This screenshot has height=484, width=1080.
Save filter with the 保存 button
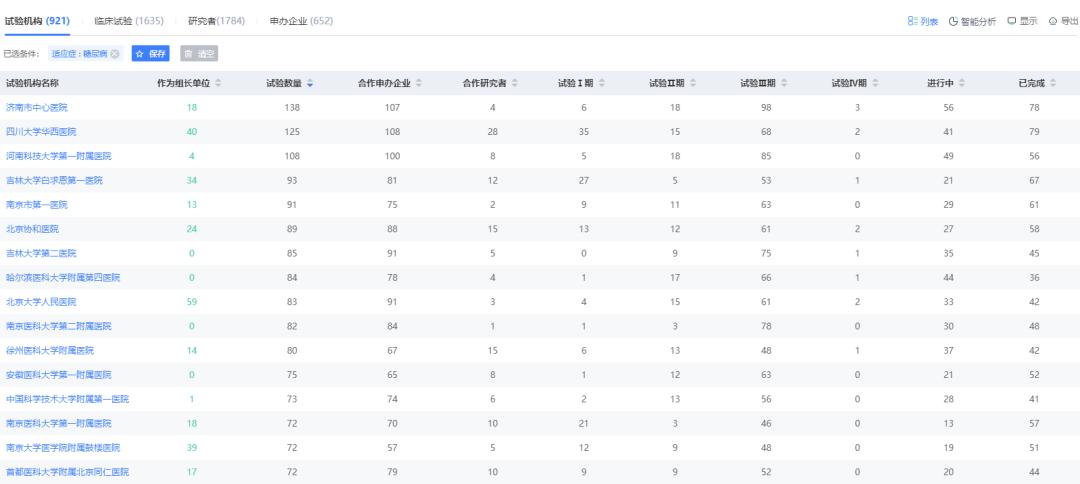pos(152,54)
